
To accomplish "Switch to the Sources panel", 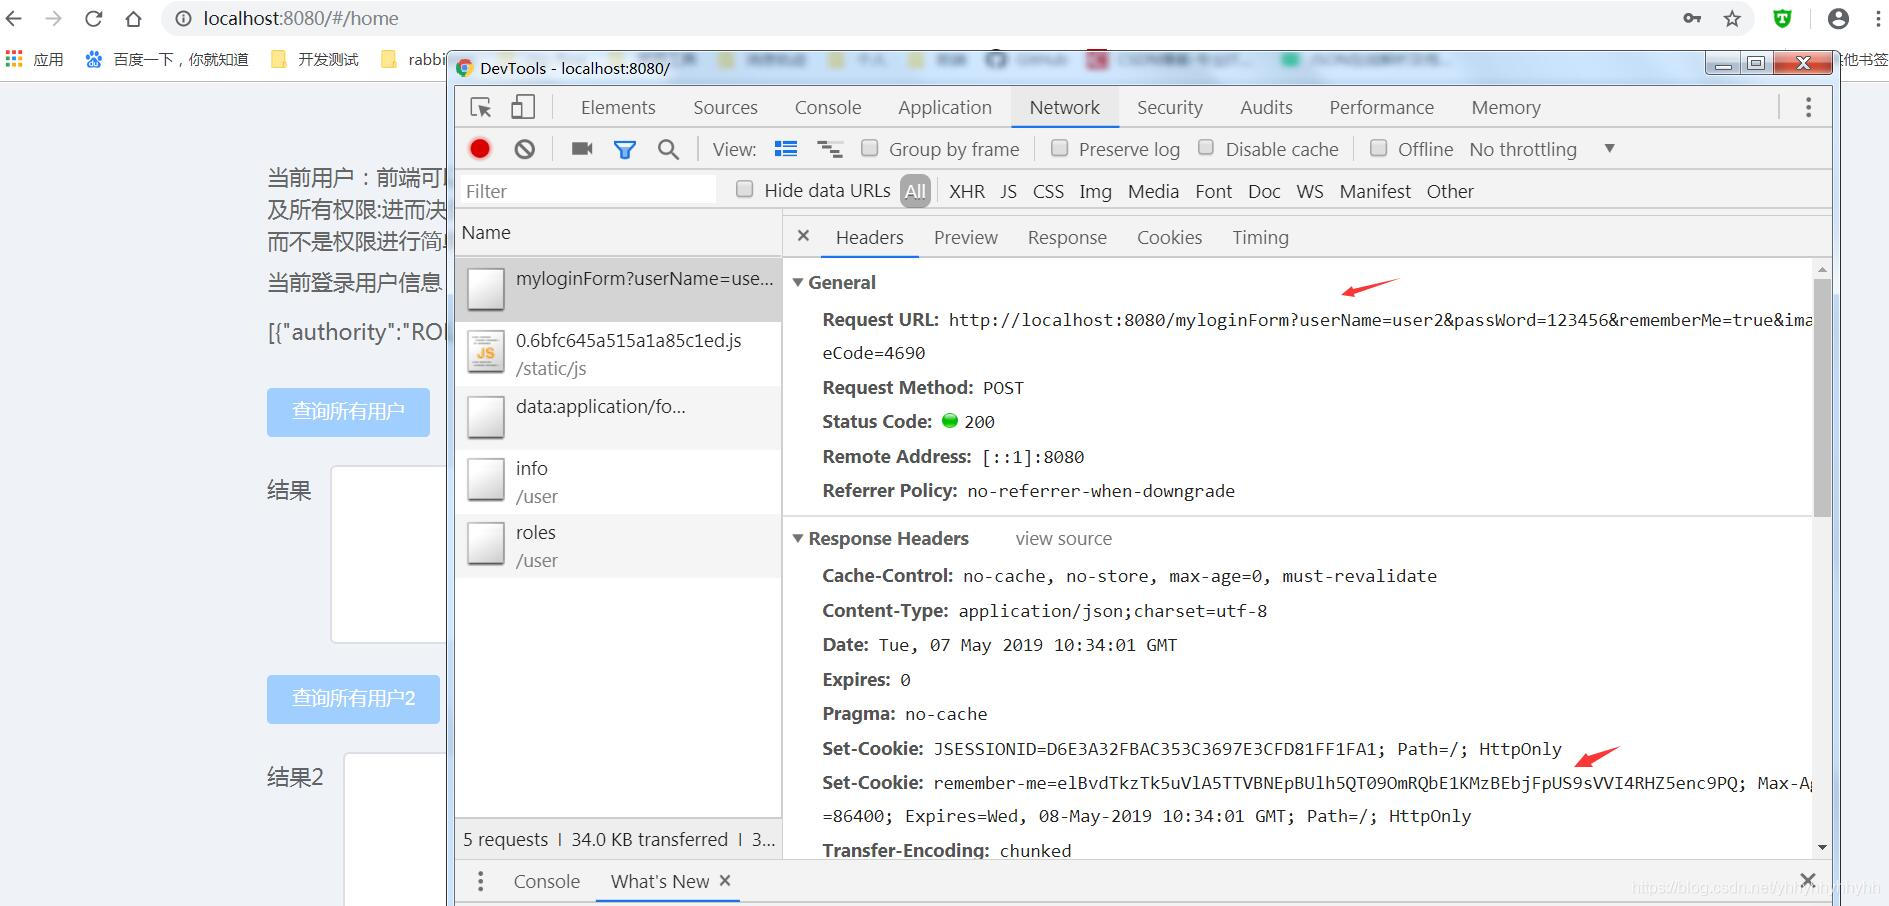I will (725, 107).
